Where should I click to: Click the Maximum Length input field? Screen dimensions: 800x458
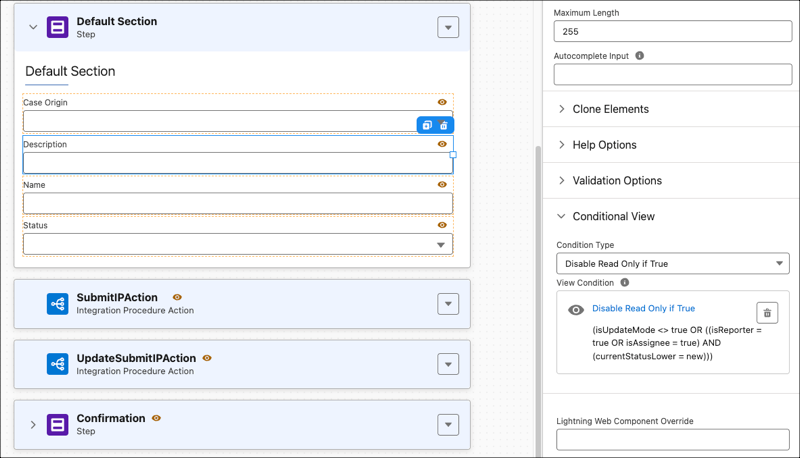click(672, 32)
